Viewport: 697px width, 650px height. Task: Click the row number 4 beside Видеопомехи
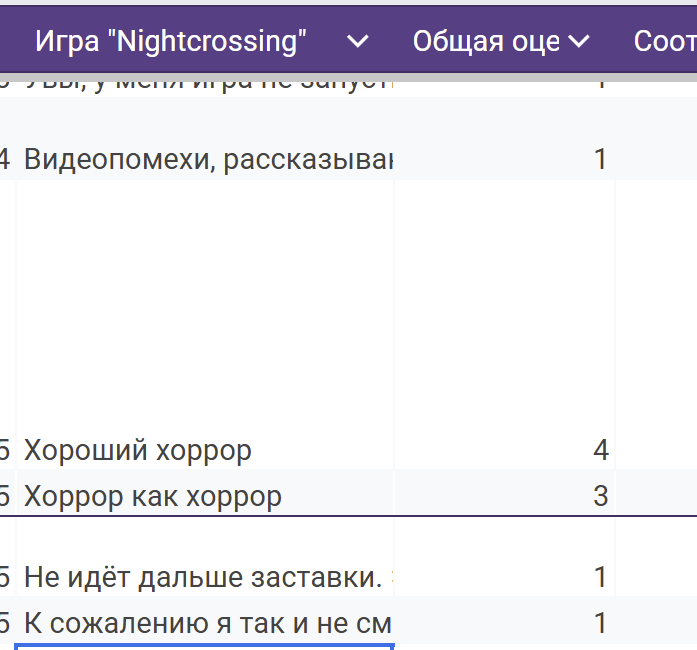6,158
